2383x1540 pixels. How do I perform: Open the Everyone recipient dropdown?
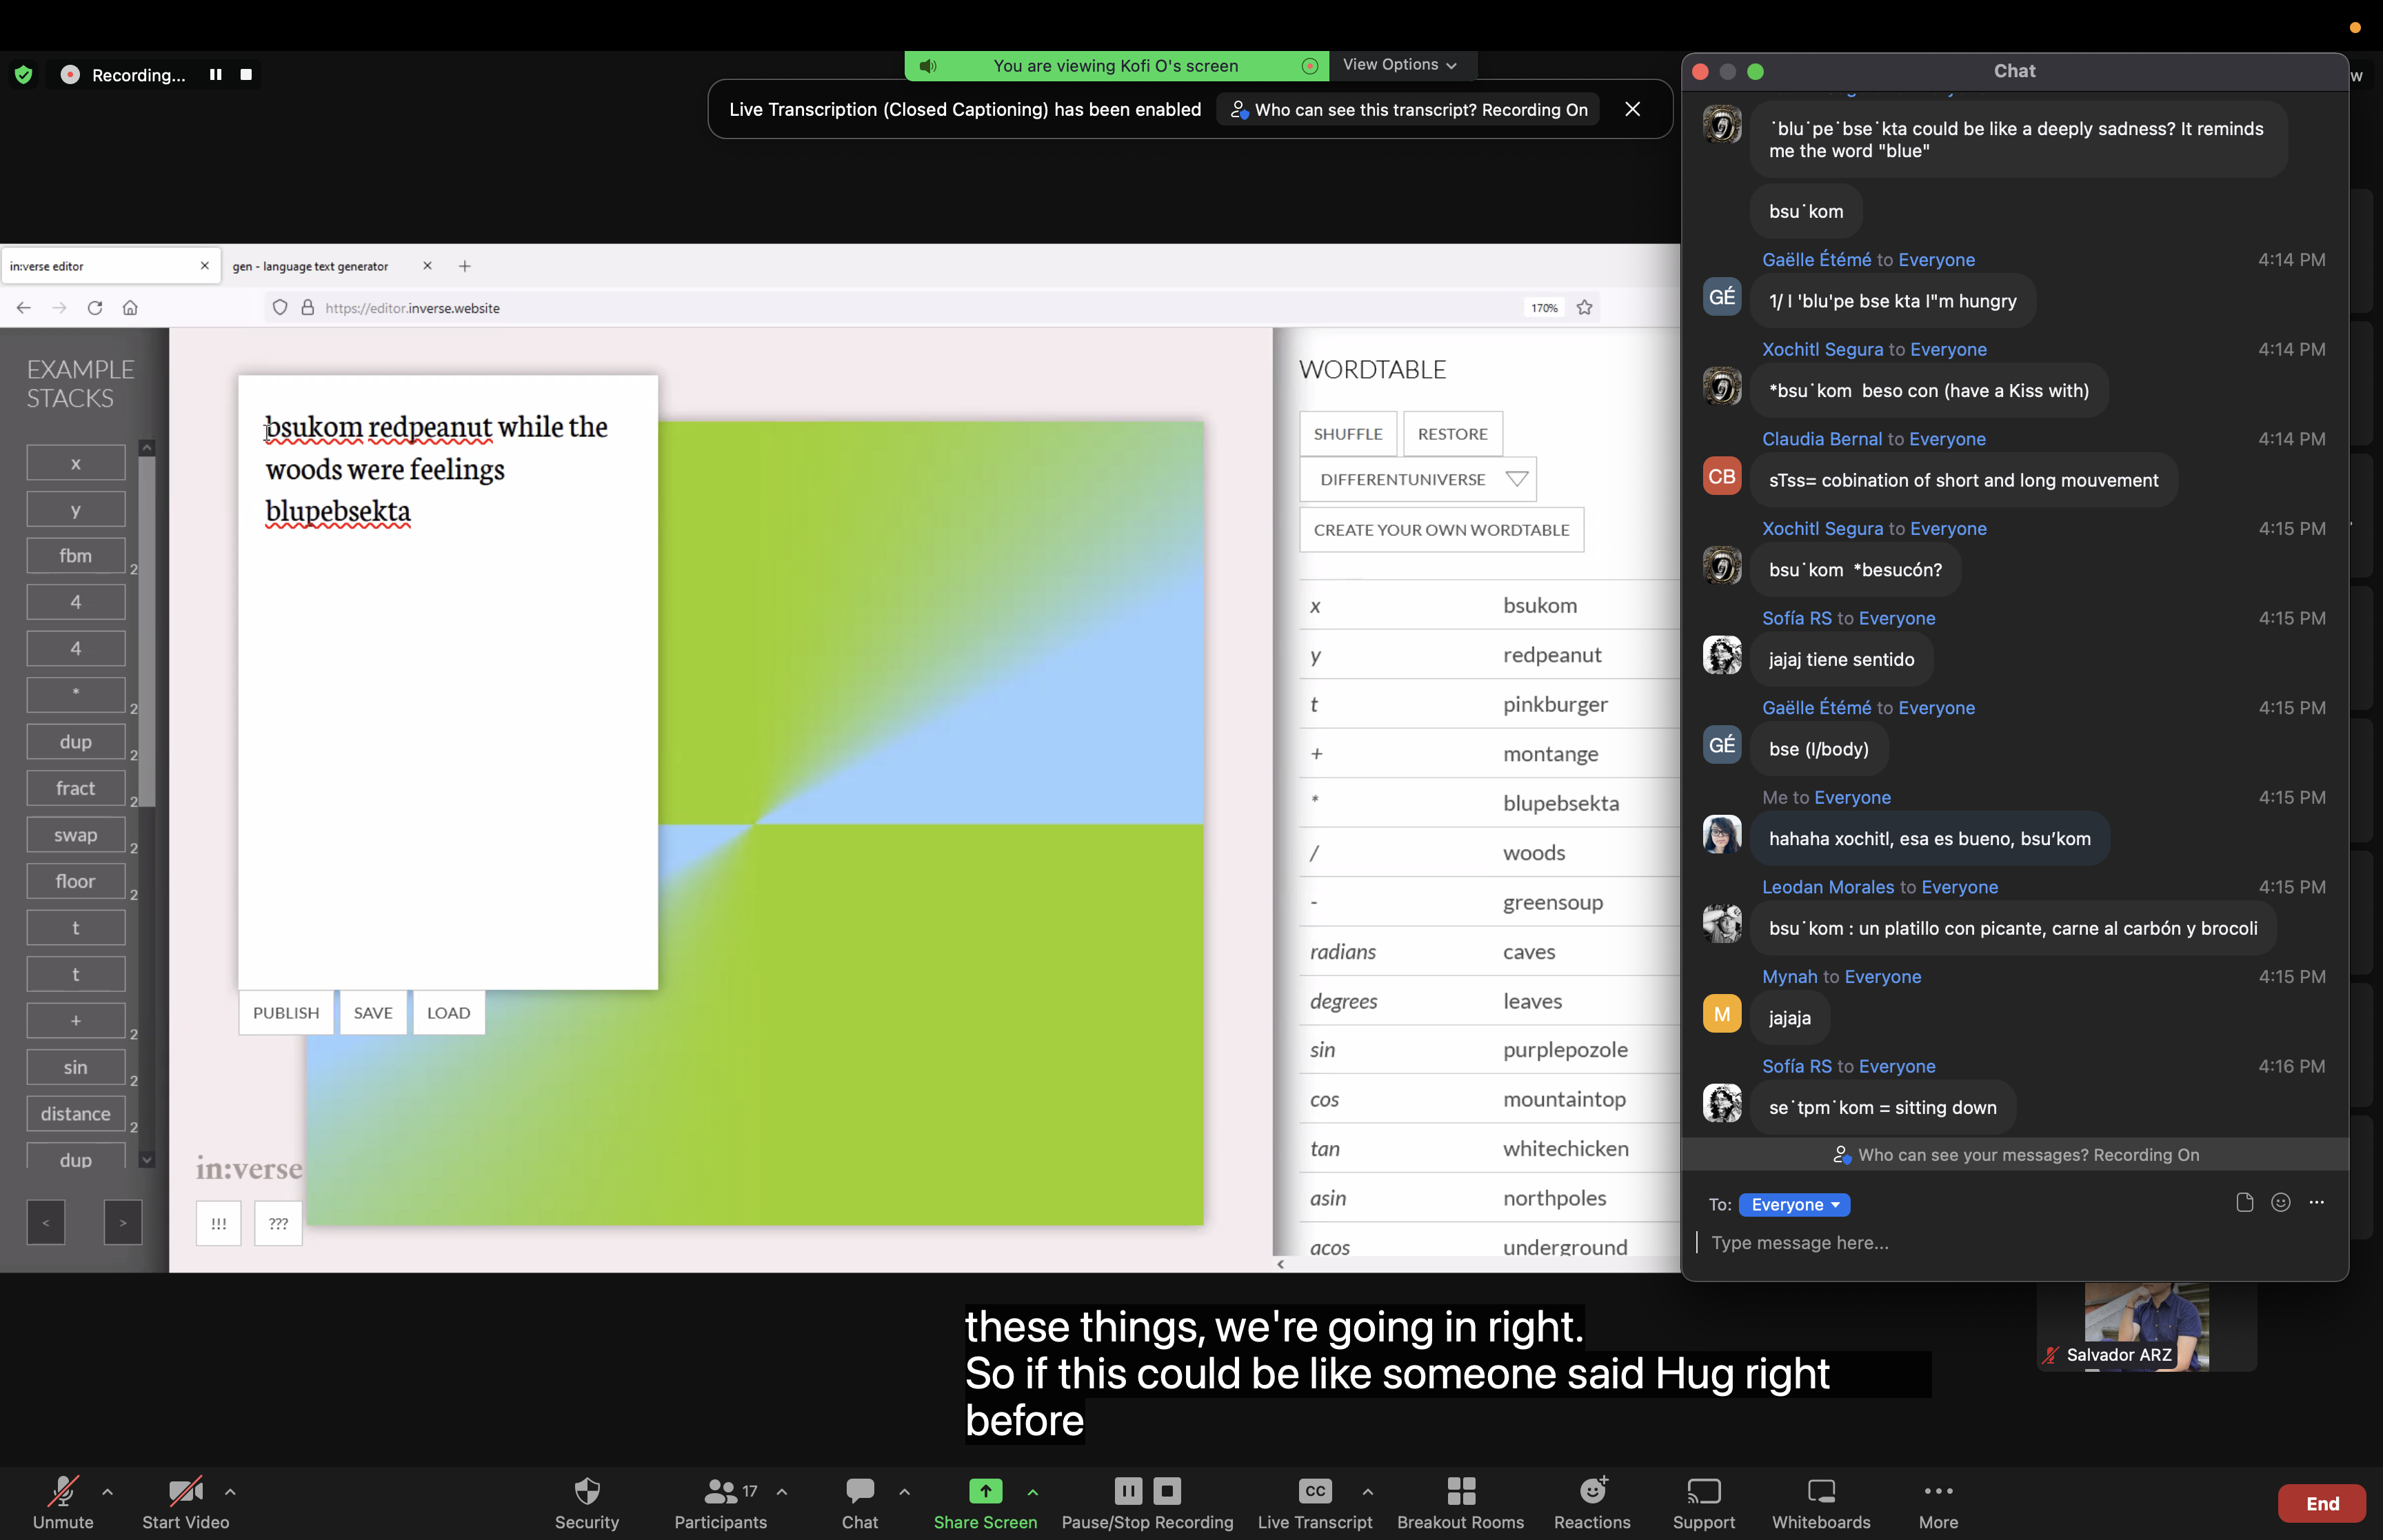(x=1794, y=1205)
